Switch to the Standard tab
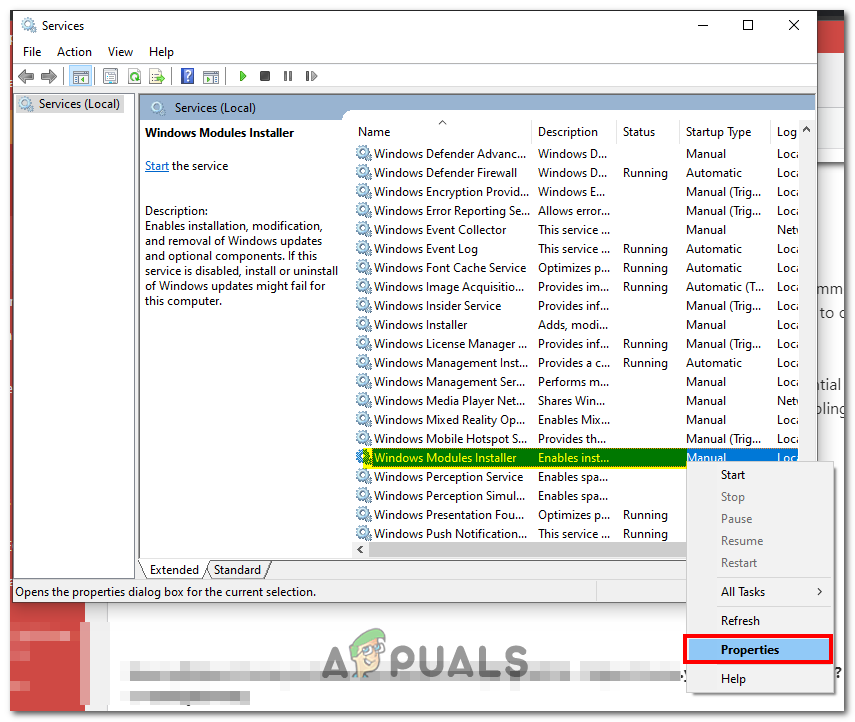 [x=238, y=570]
